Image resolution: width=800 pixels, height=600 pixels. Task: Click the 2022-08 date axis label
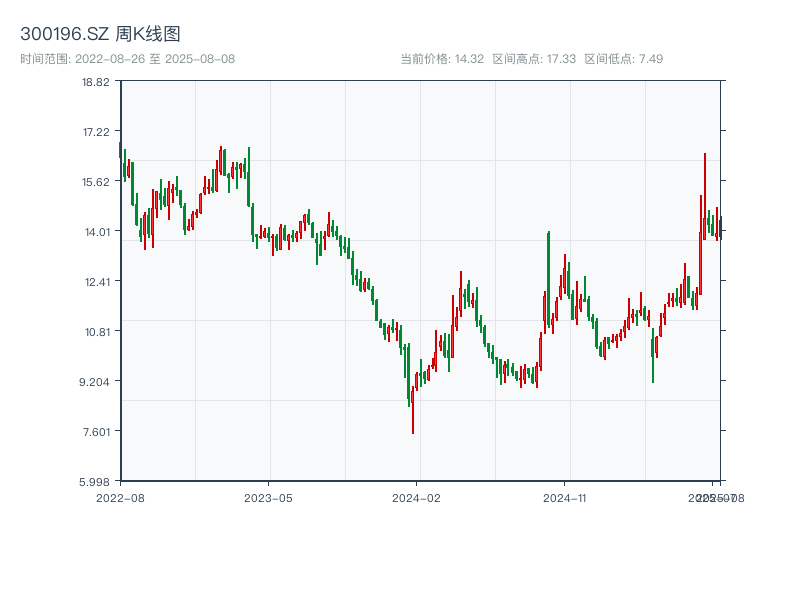(x=120, y=497)
